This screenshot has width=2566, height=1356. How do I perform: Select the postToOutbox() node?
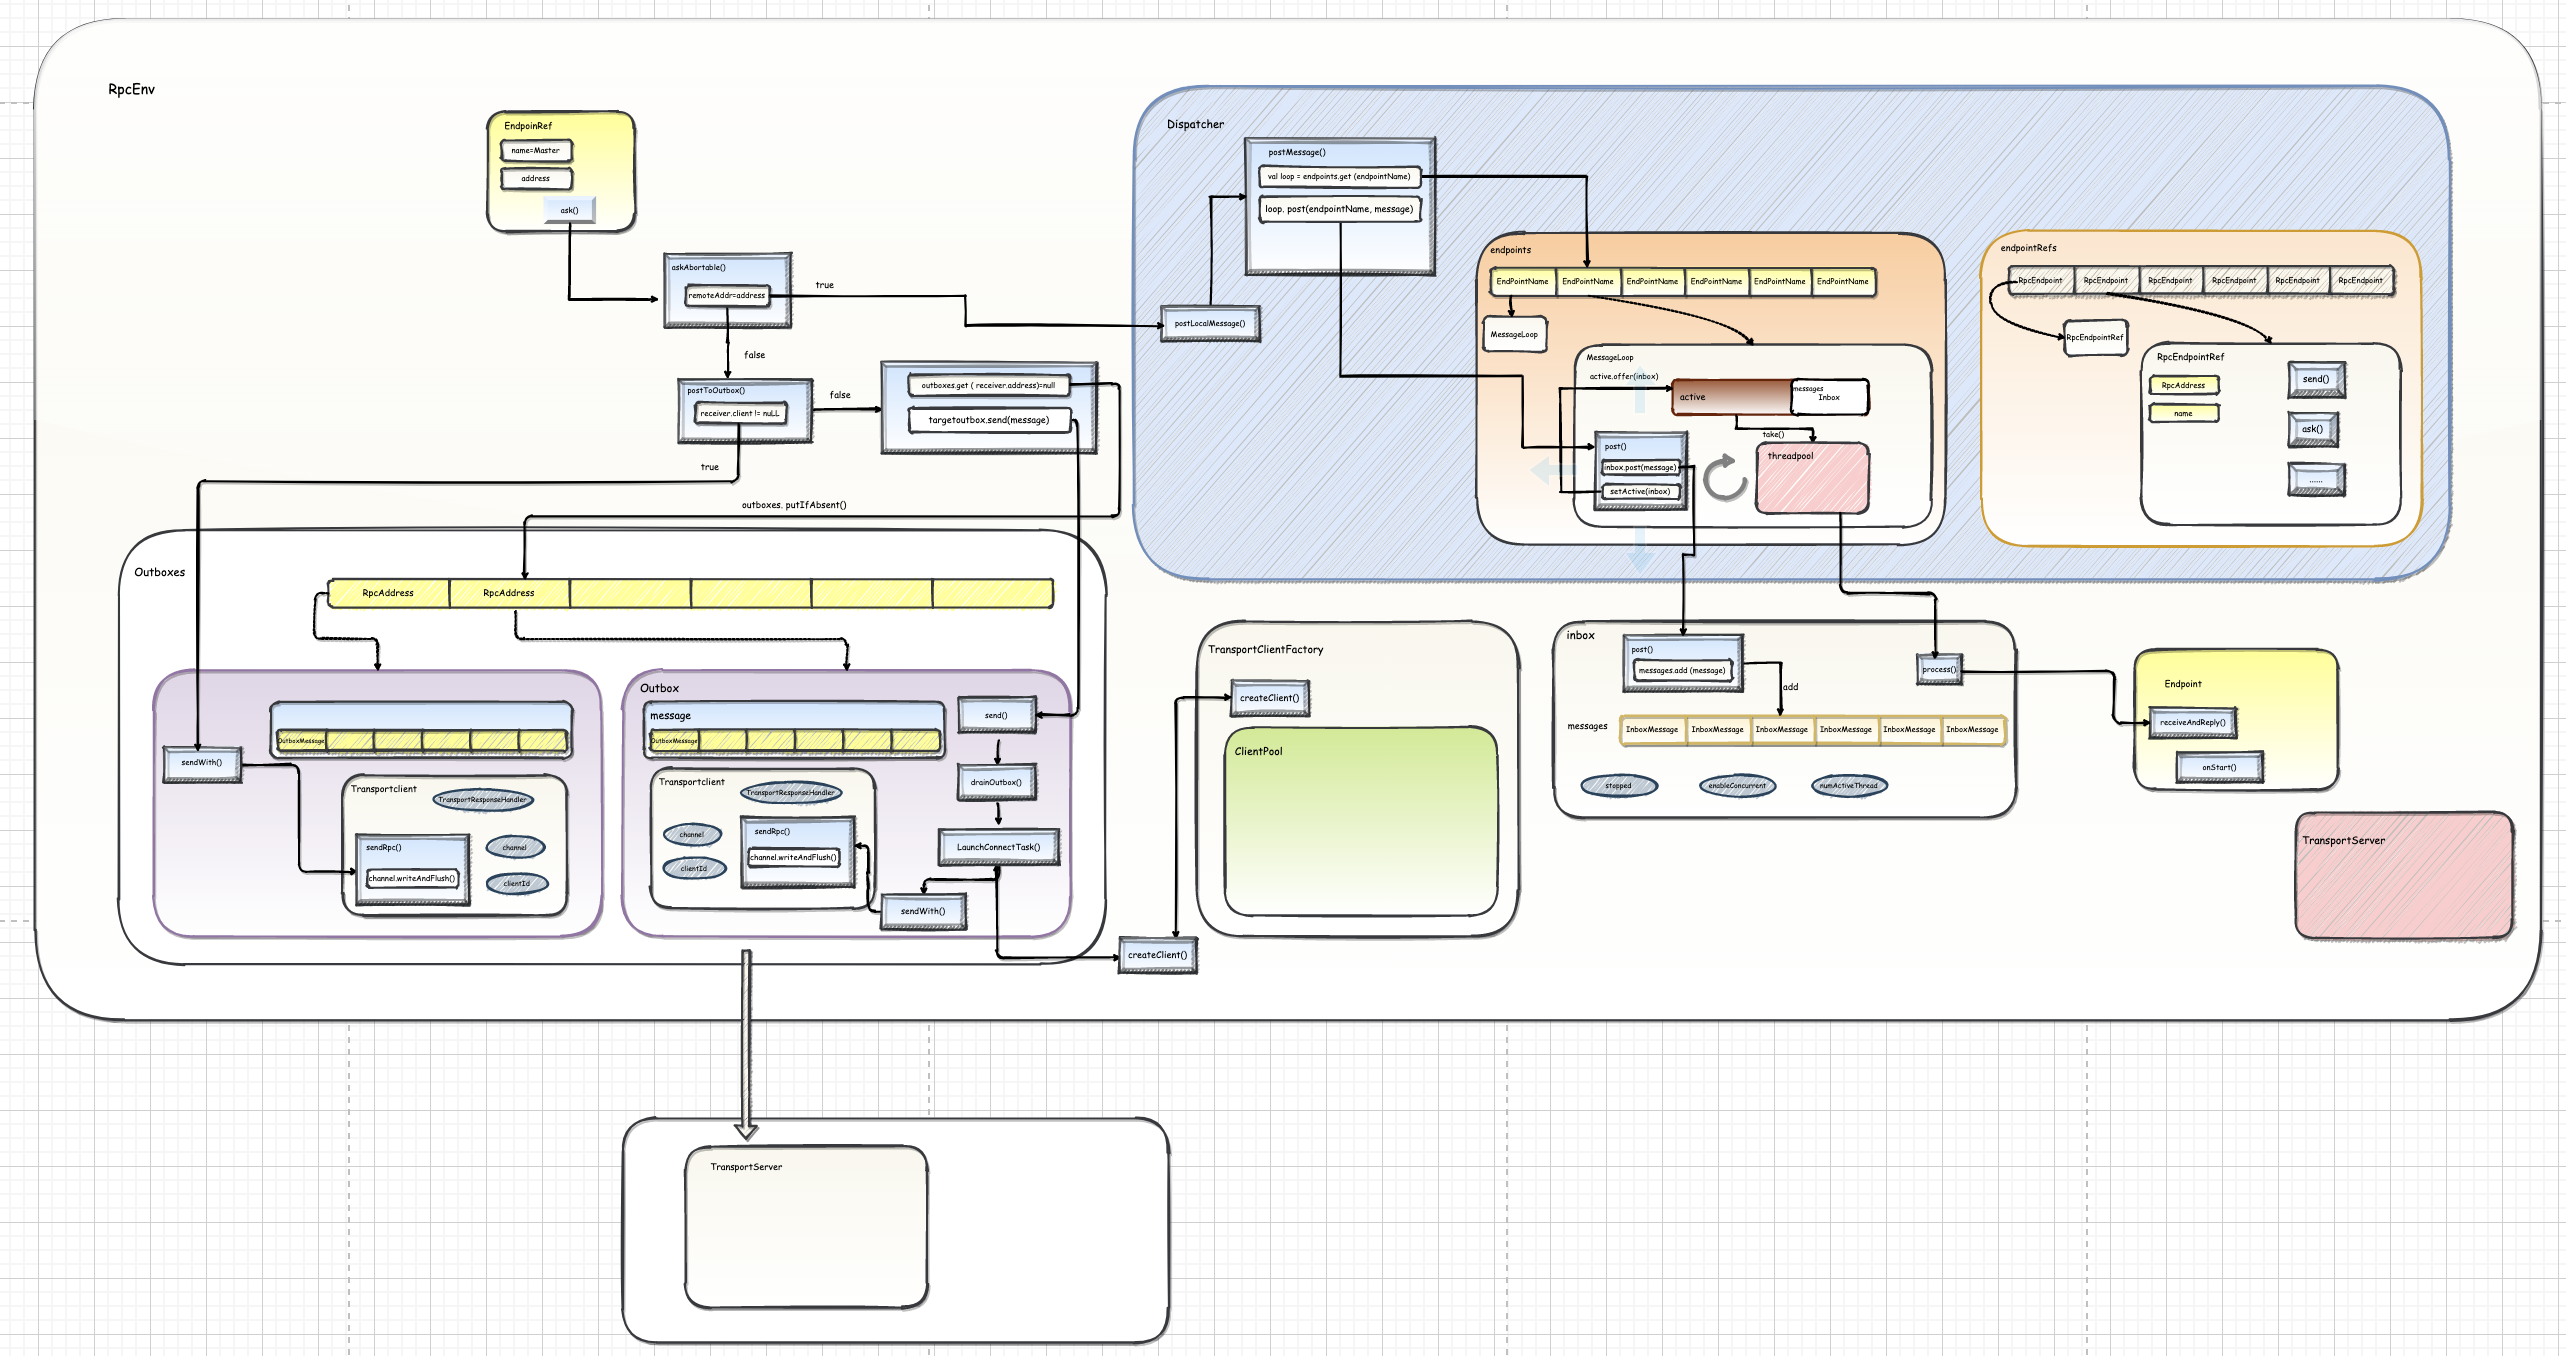[x=744, y=410]
